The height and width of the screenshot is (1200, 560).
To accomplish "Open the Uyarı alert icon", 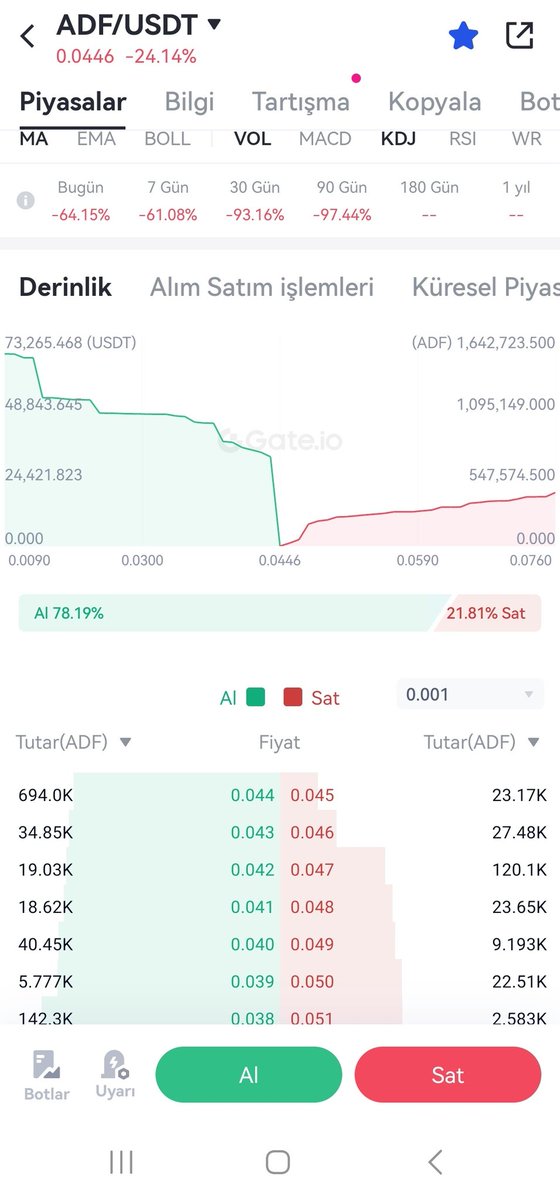I will point(115,1075).
